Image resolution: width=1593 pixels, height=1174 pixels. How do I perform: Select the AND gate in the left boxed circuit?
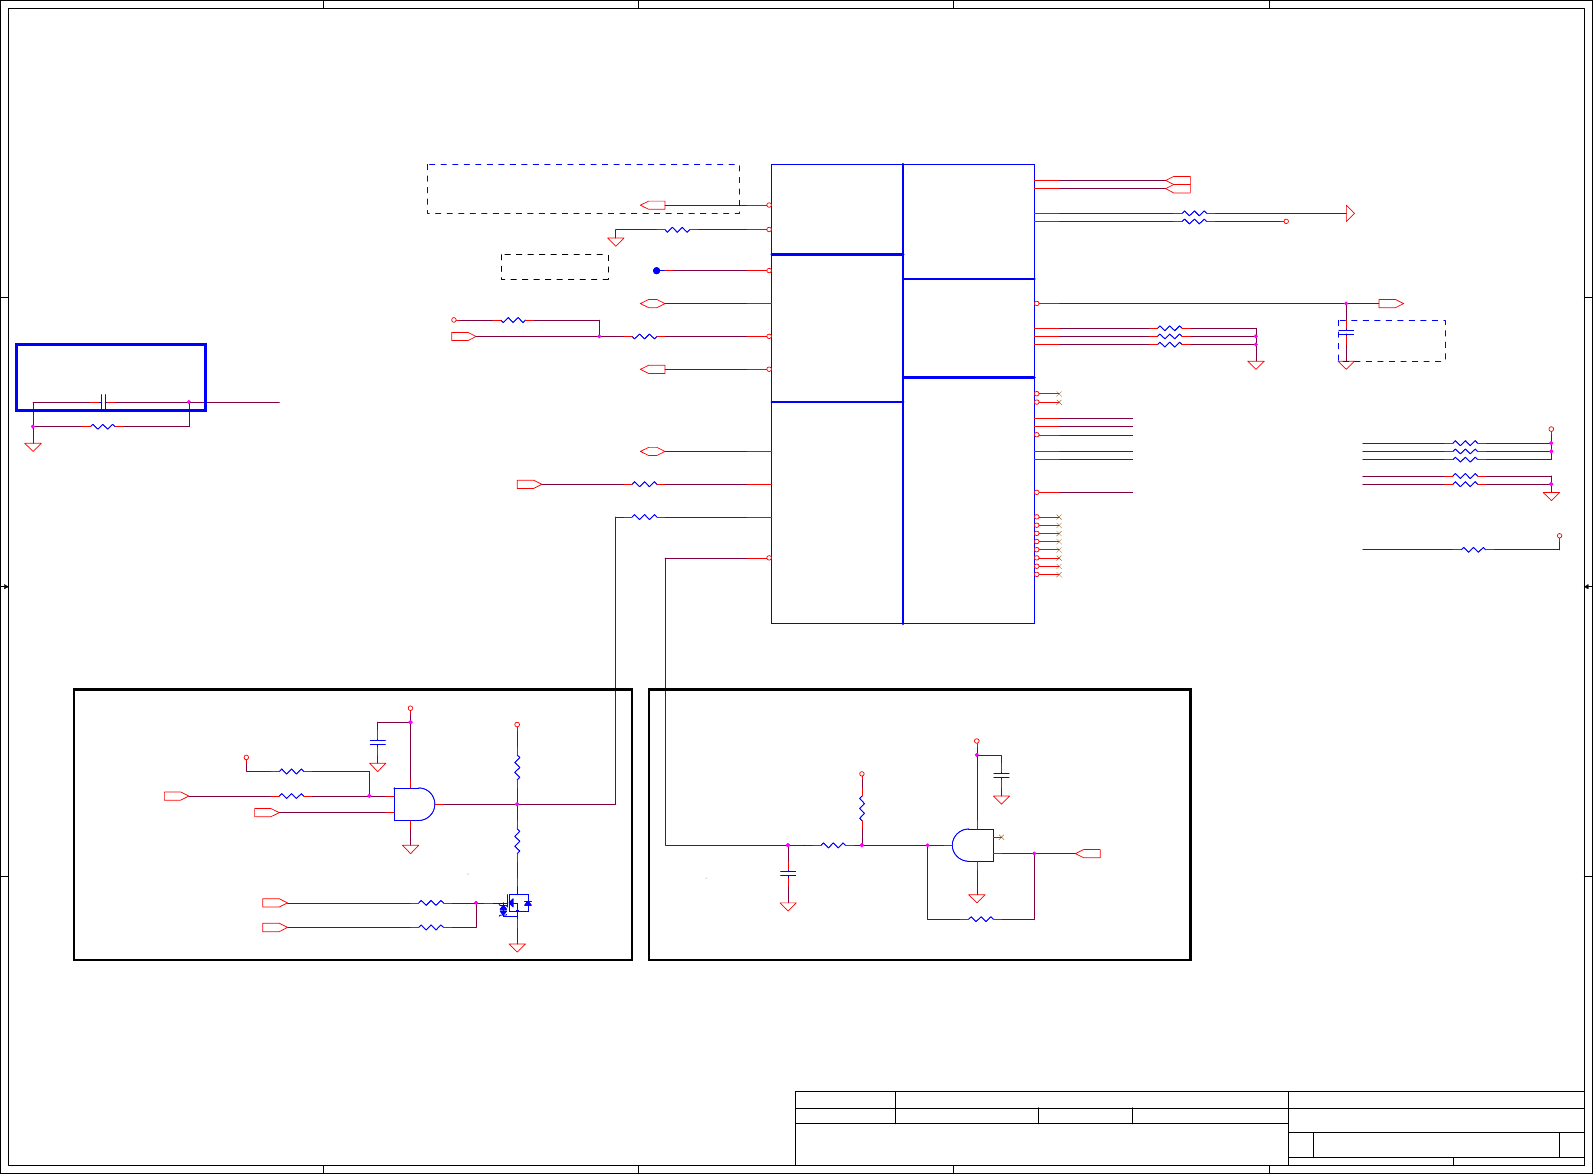point(414,804)
